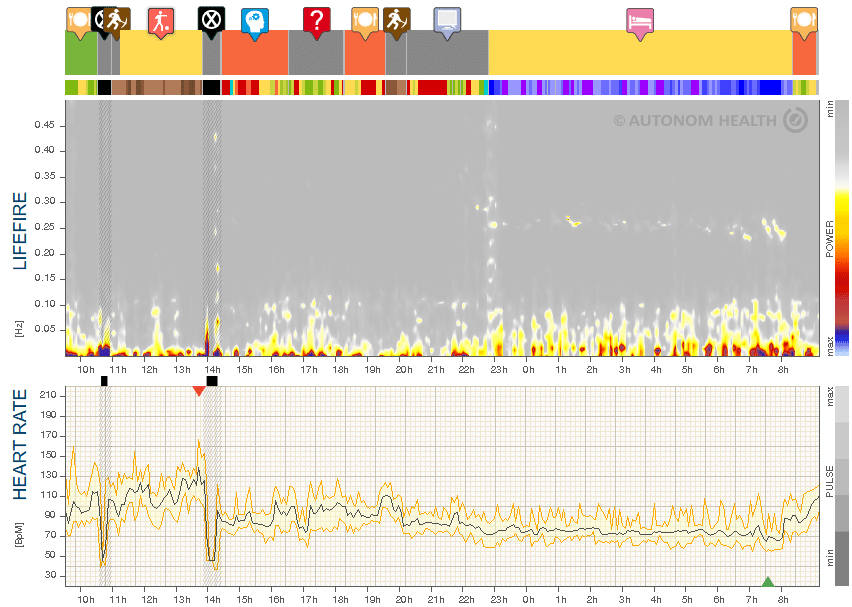Select the green activity block at timeline start
The width and height of the screenshot is (852, 607).
coord(81,53)
